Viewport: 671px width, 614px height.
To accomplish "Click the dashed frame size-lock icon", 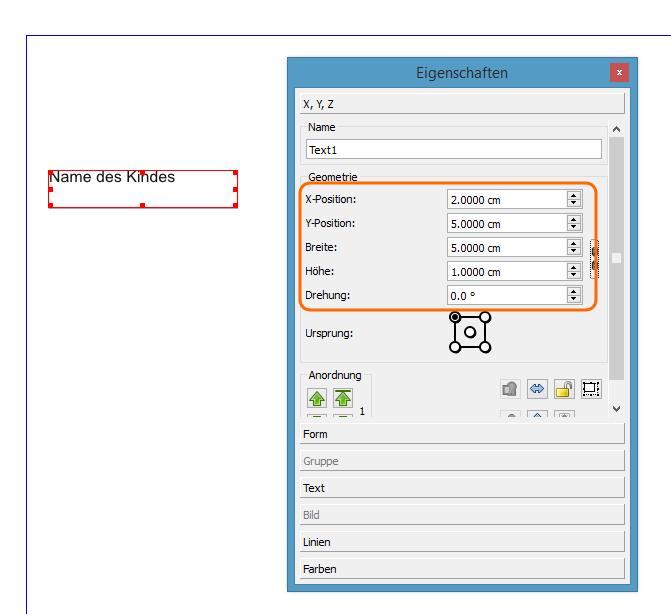I will 590,389.
